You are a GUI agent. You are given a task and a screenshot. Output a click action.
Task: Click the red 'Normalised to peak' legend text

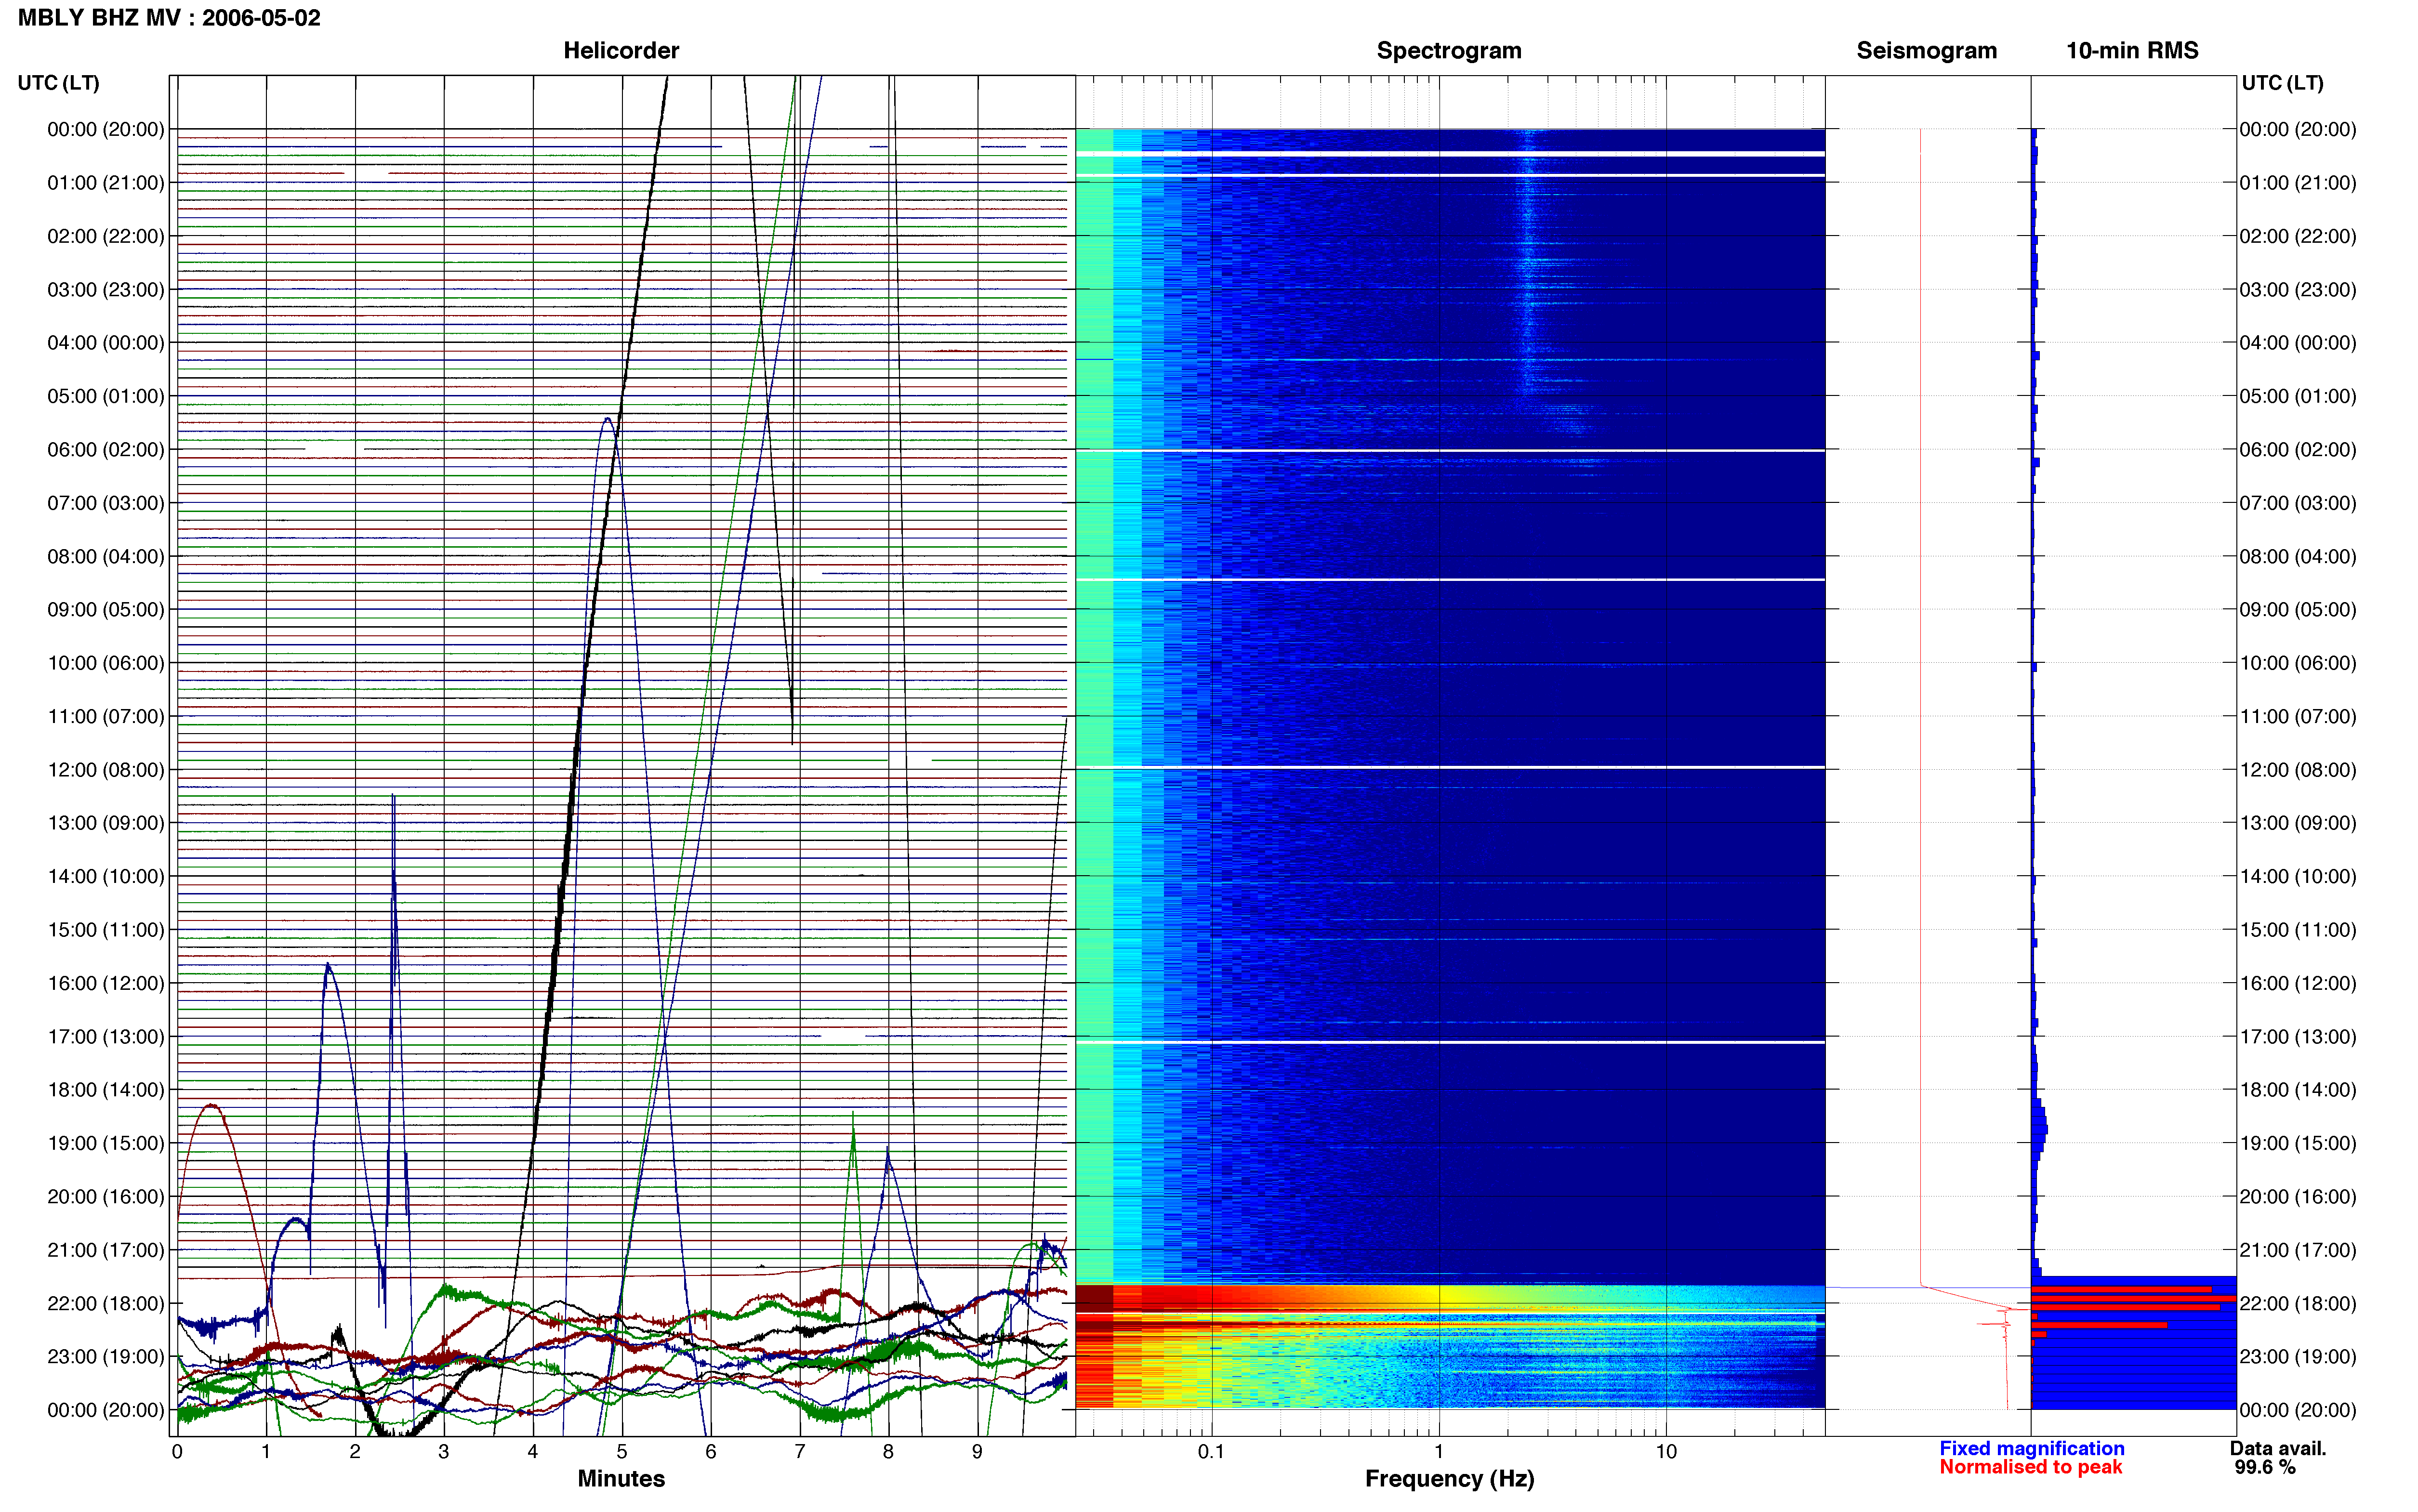(x=2030, y=1467)
